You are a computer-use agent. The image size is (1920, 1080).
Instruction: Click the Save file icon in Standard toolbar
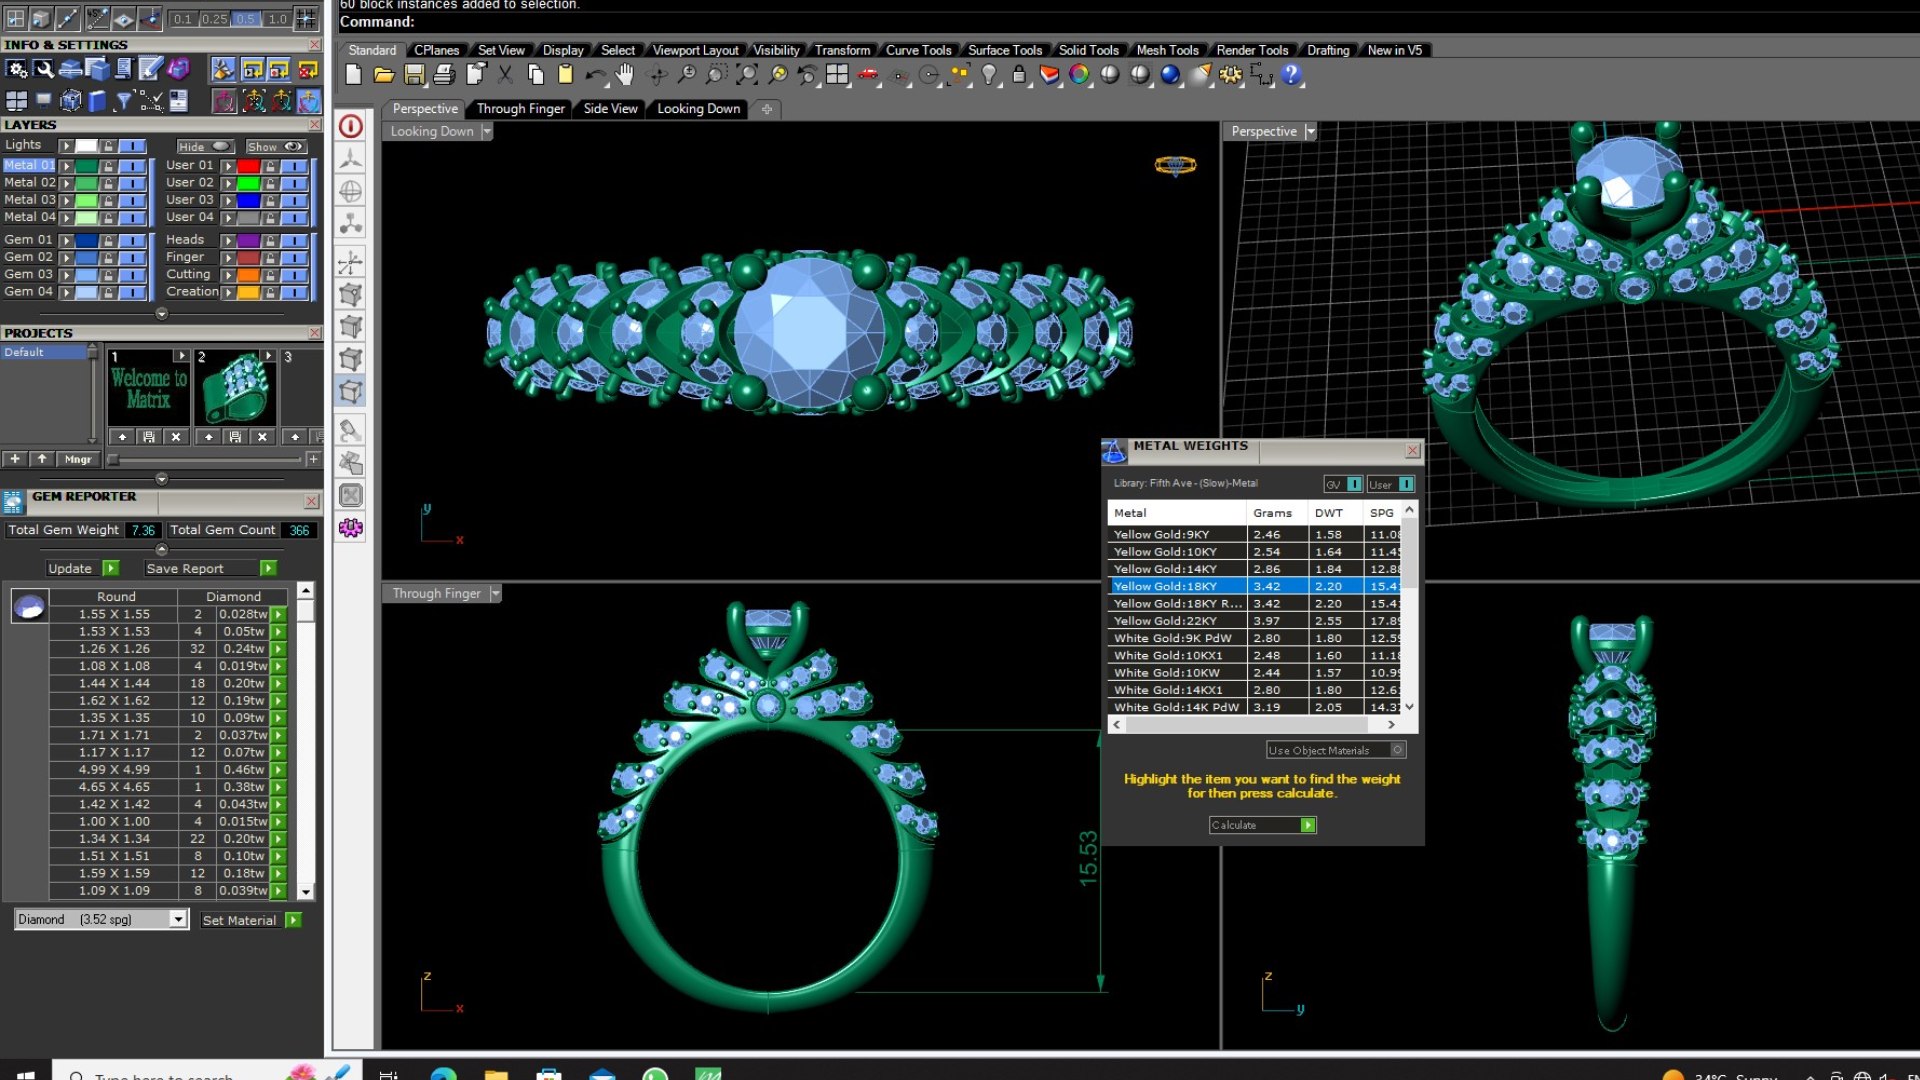(414, 74)
